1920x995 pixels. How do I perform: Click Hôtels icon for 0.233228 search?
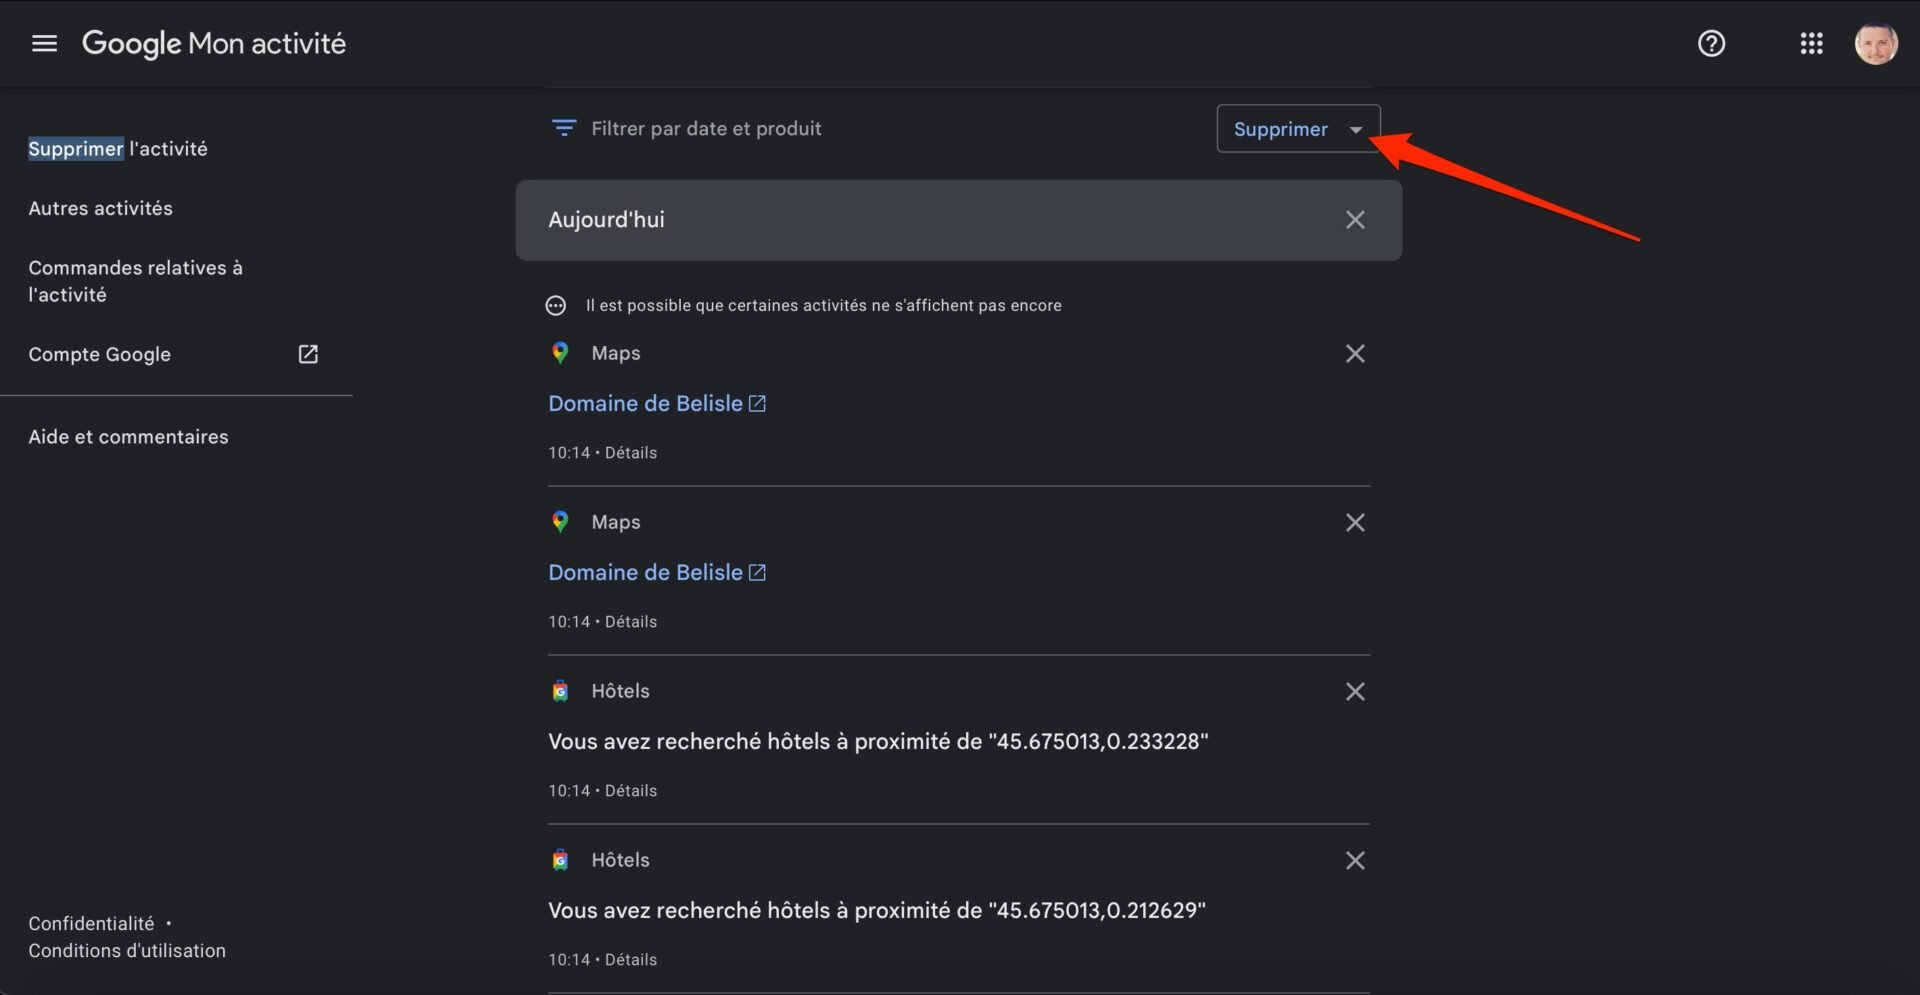click(x=560, y=691)
